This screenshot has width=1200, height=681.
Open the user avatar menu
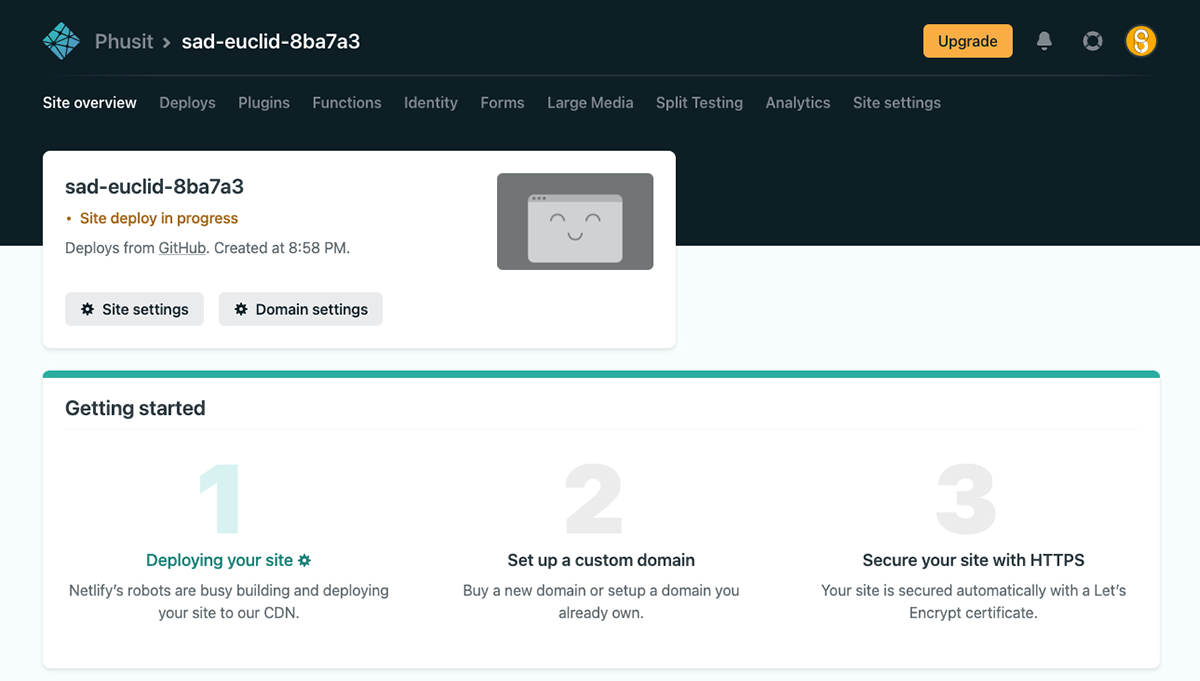click(x=1141, y=40)
